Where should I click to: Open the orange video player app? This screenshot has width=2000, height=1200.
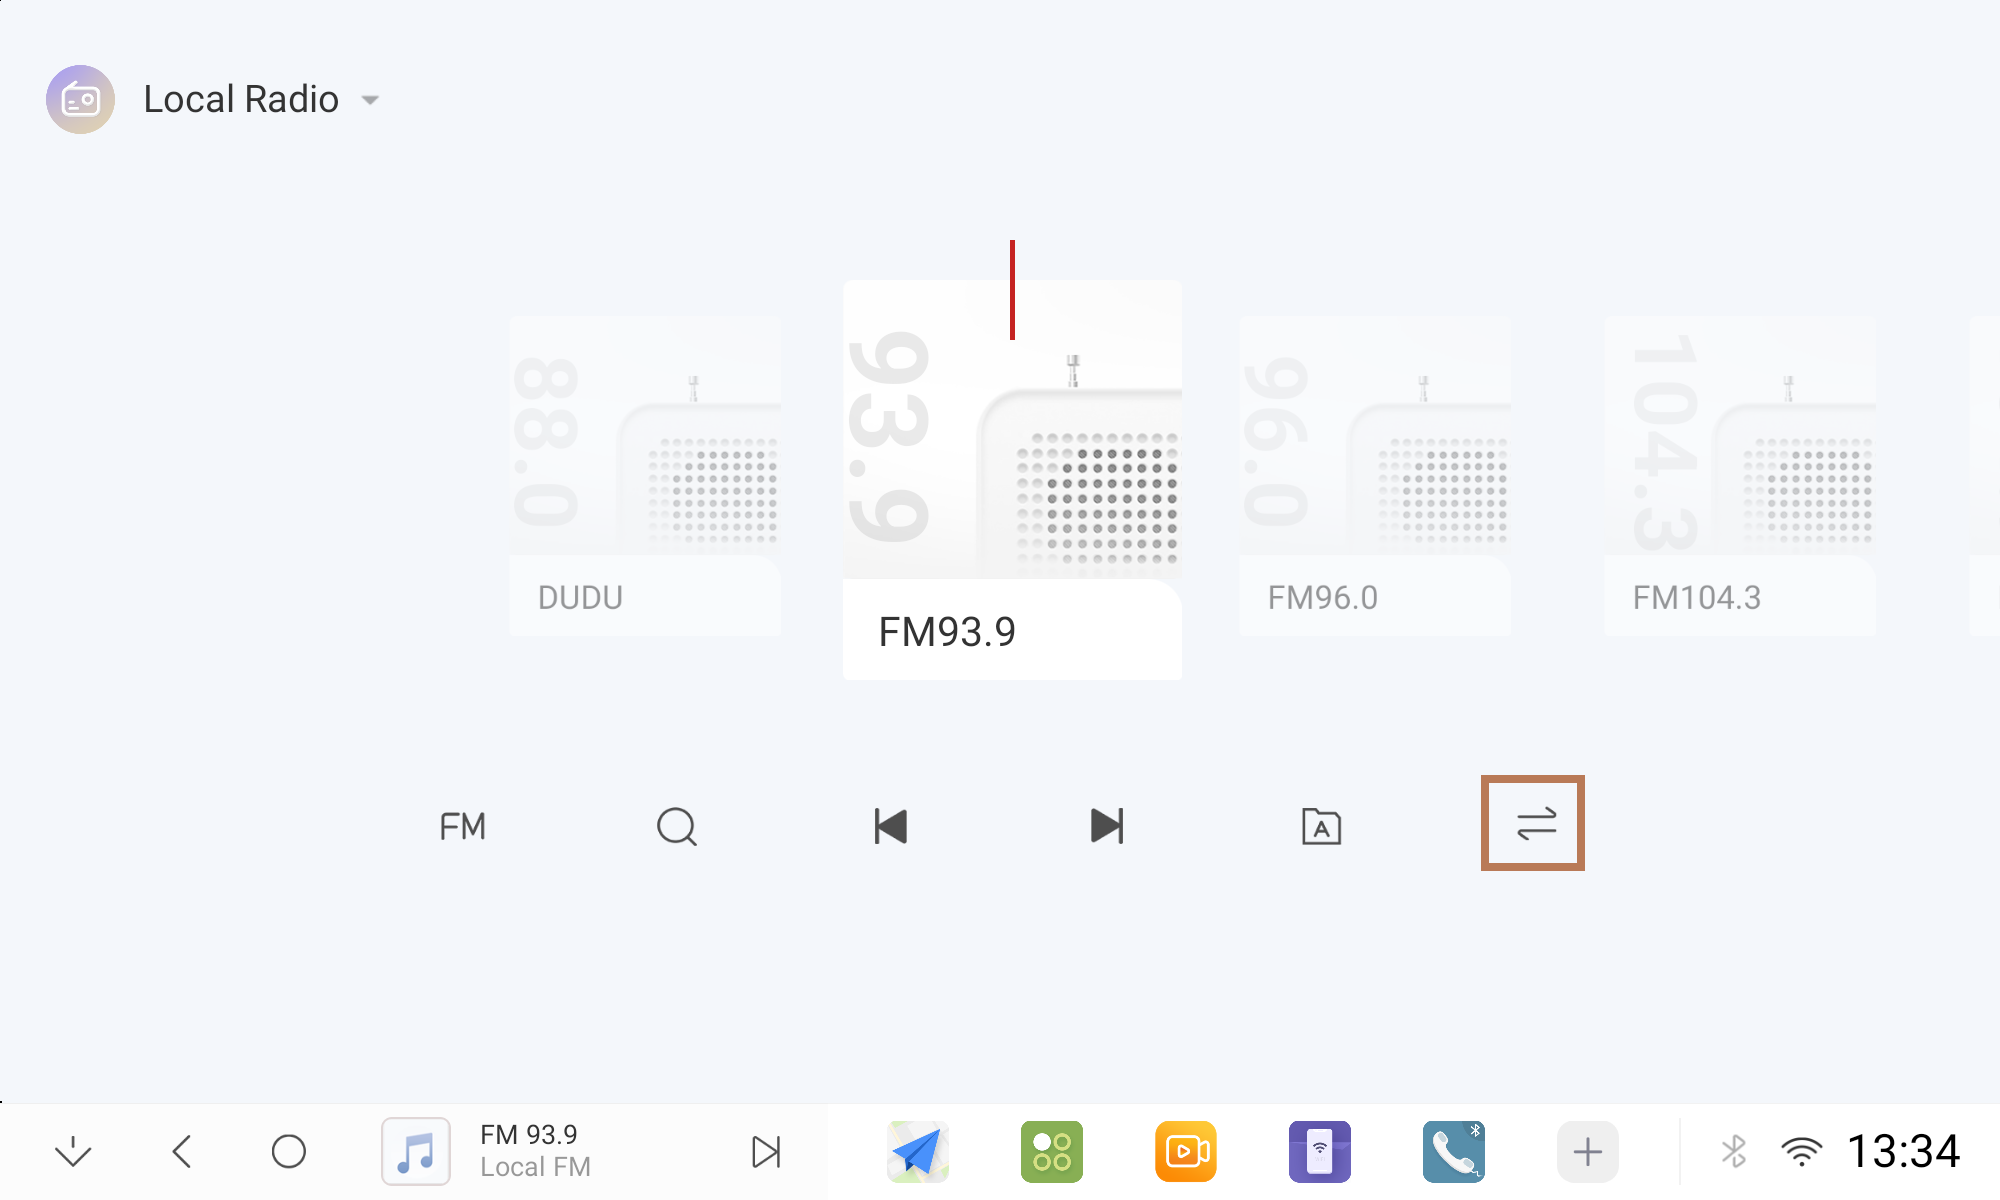(1186, 1152)
